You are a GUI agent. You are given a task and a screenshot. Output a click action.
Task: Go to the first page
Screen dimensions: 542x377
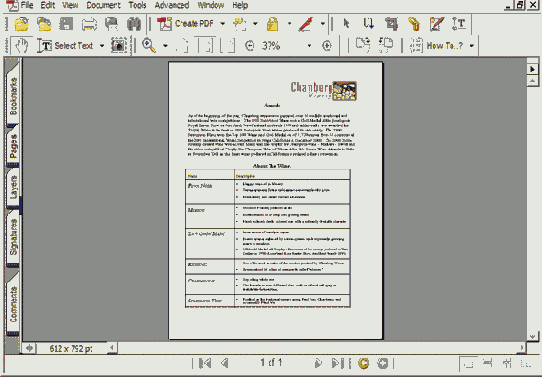click(x=205, y=363)
